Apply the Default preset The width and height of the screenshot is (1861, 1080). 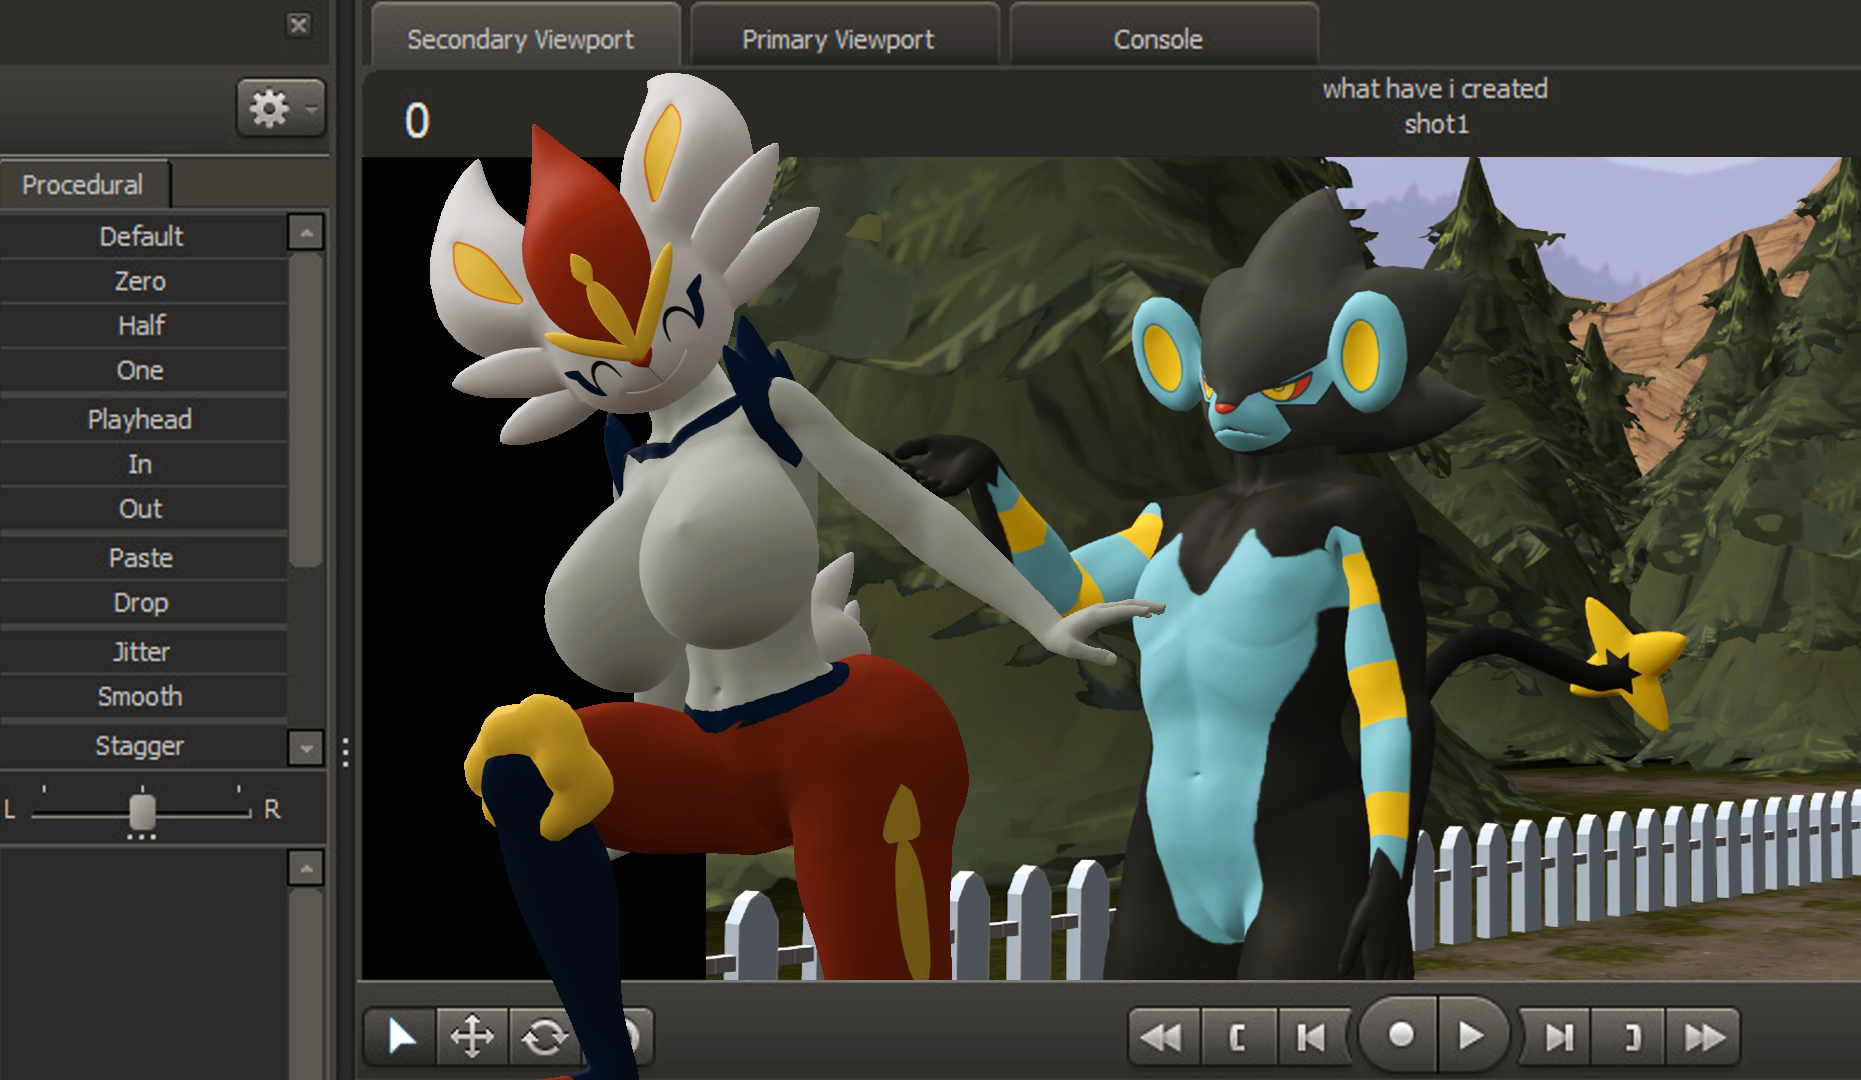pos(143,236)
